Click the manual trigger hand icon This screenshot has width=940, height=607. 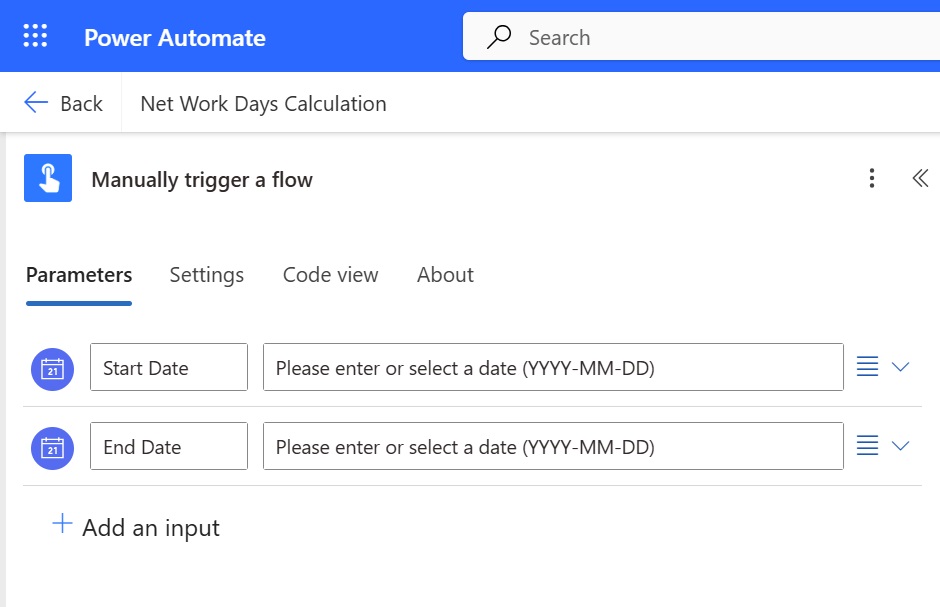(48, 178)
